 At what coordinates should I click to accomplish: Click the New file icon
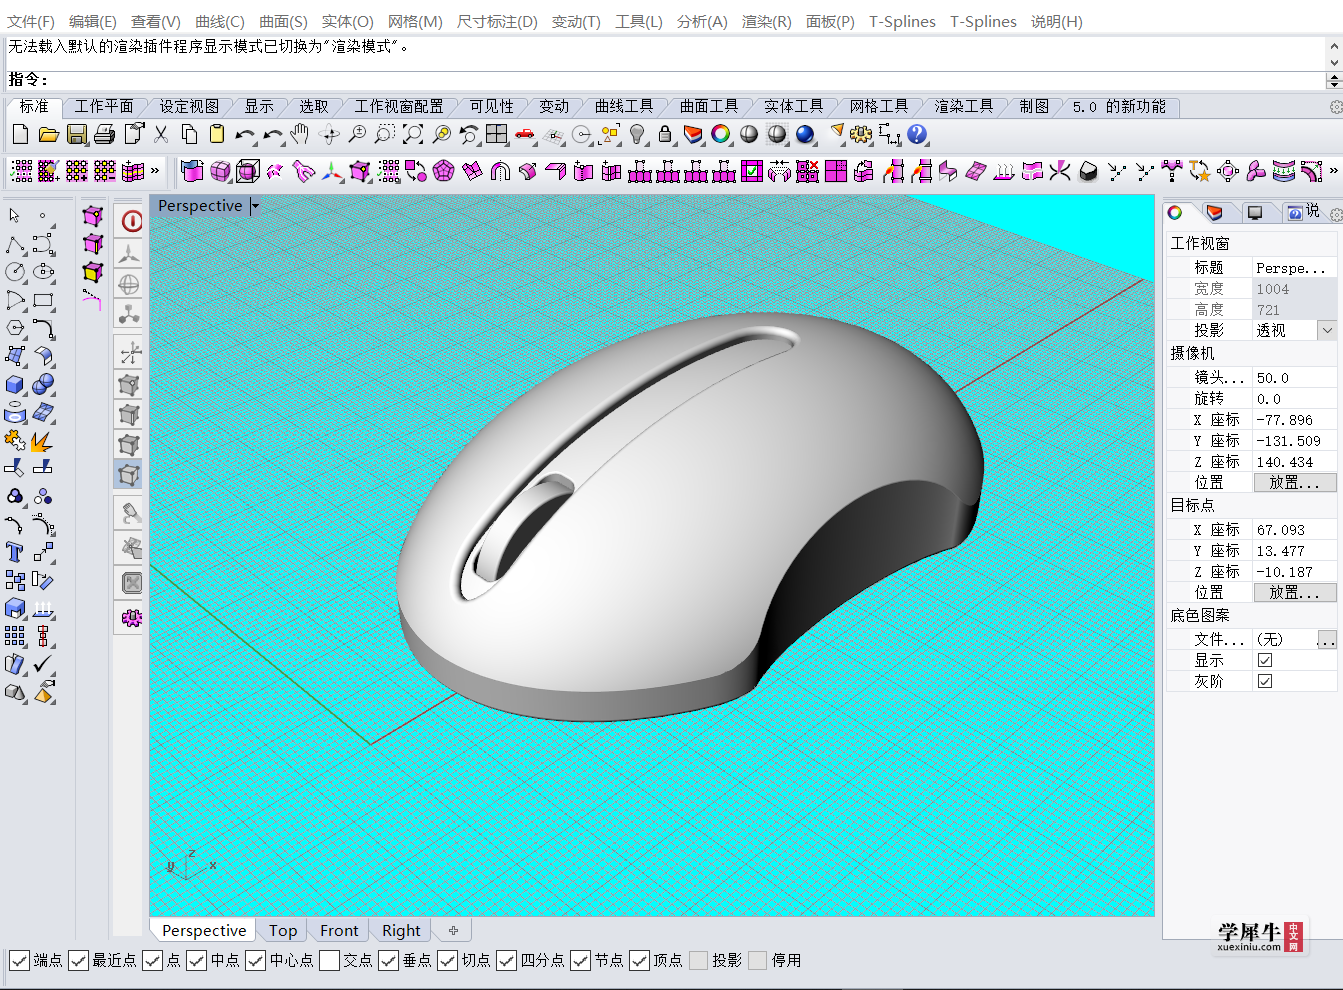click(x=21, y=134)
